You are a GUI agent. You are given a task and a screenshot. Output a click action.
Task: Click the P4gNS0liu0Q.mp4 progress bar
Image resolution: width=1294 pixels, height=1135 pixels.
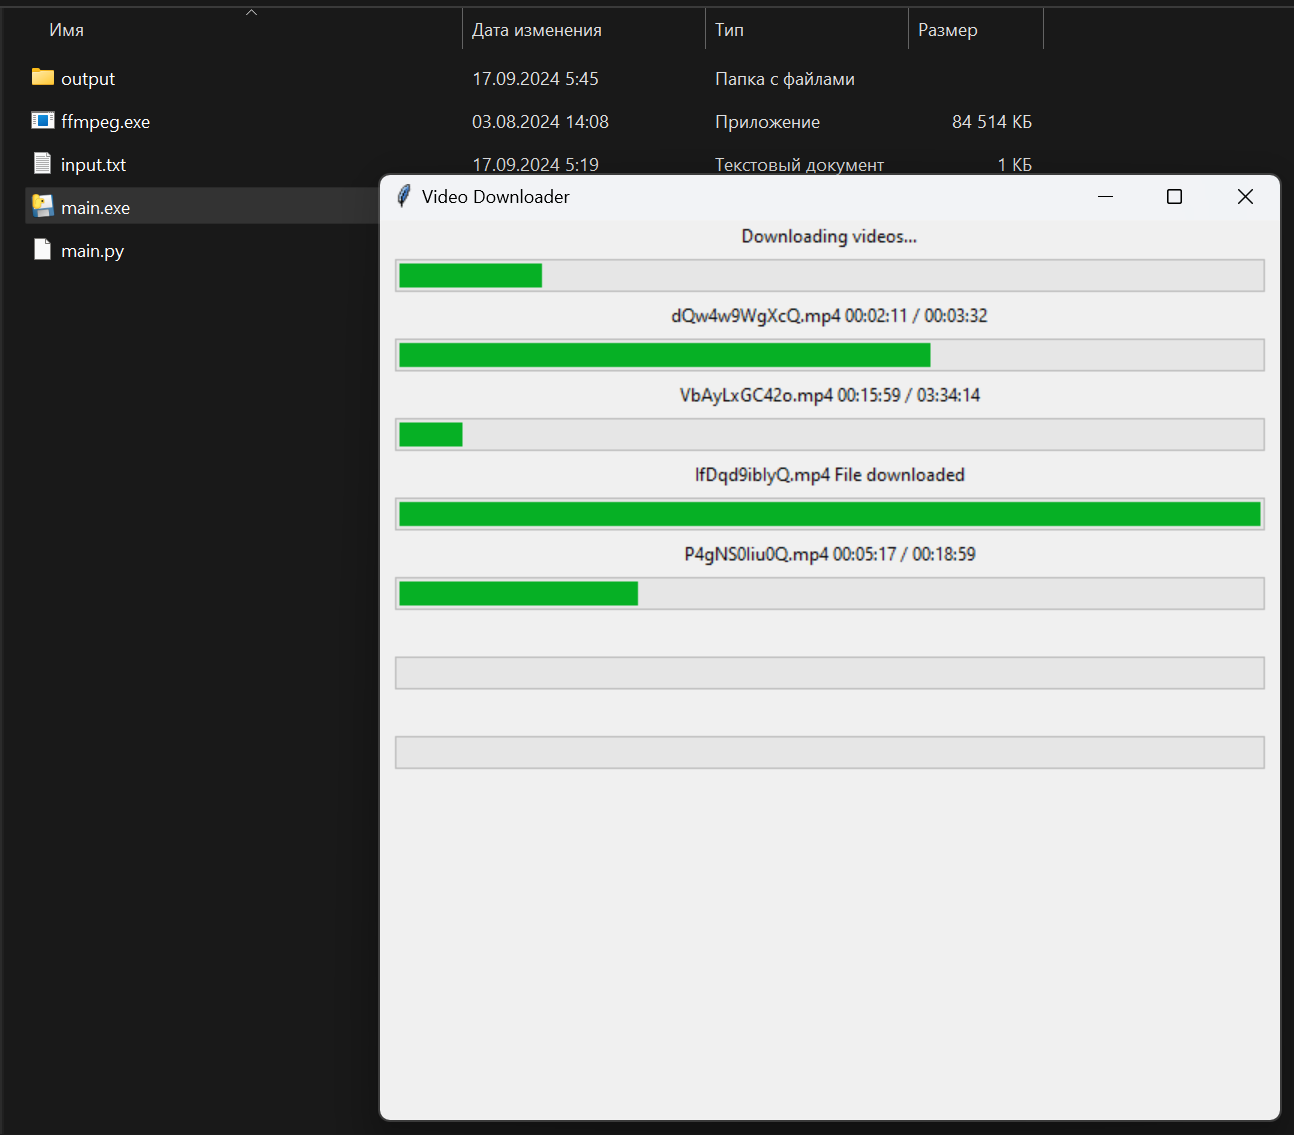[830, 593]
